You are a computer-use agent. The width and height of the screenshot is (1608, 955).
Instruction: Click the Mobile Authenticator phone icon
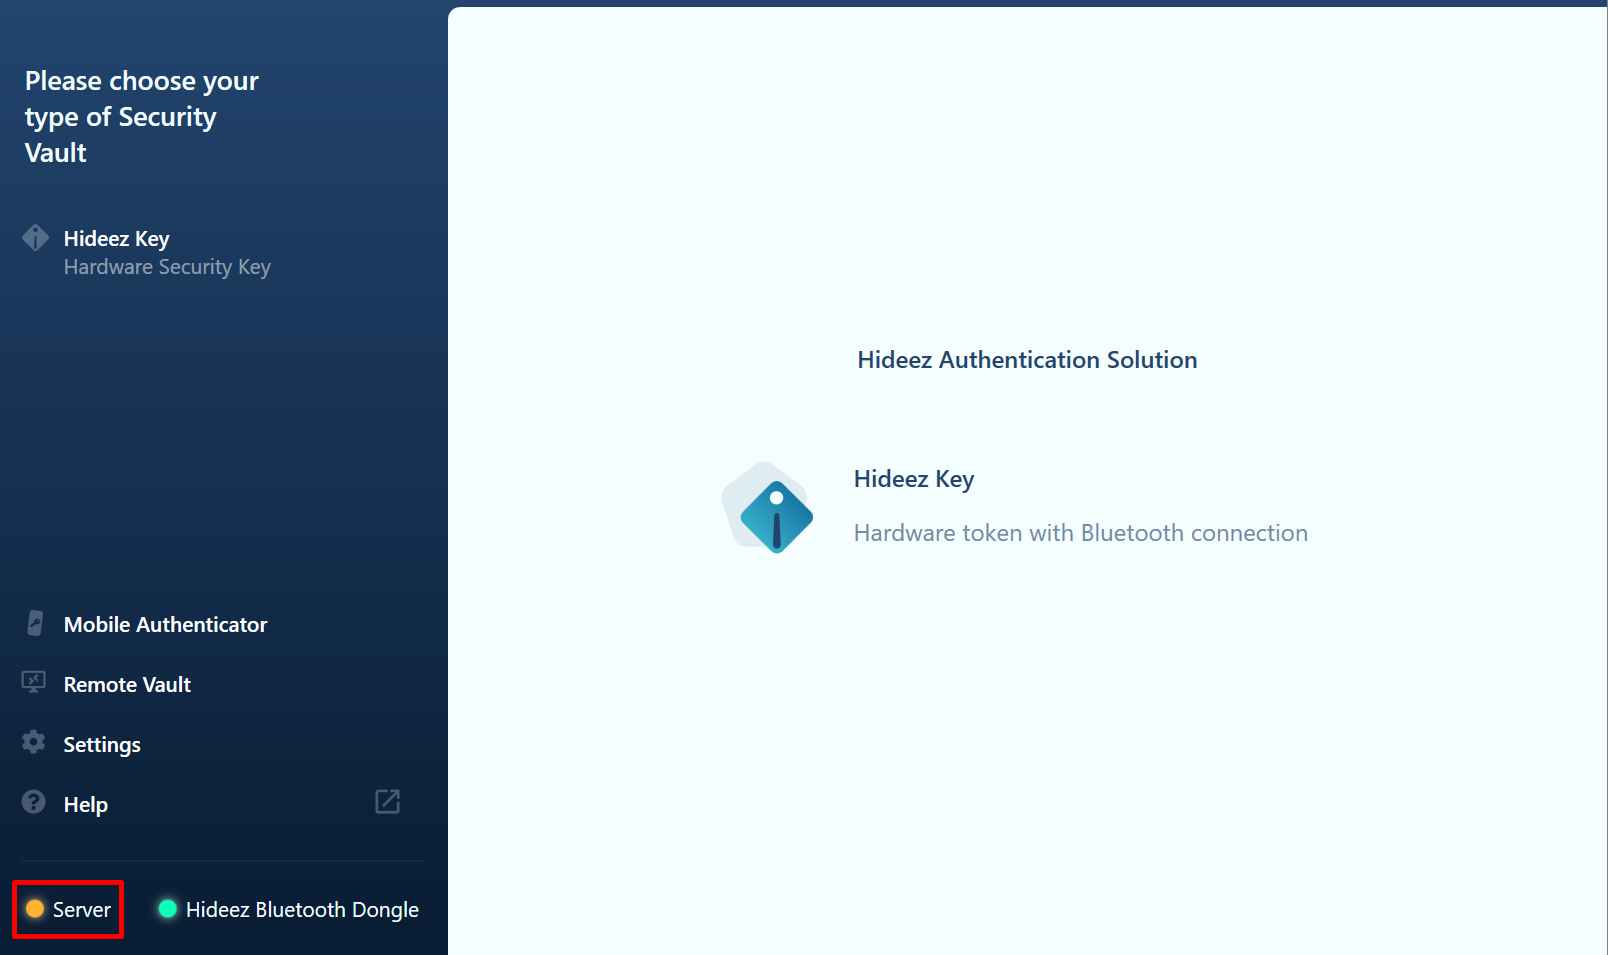(35, 624)
